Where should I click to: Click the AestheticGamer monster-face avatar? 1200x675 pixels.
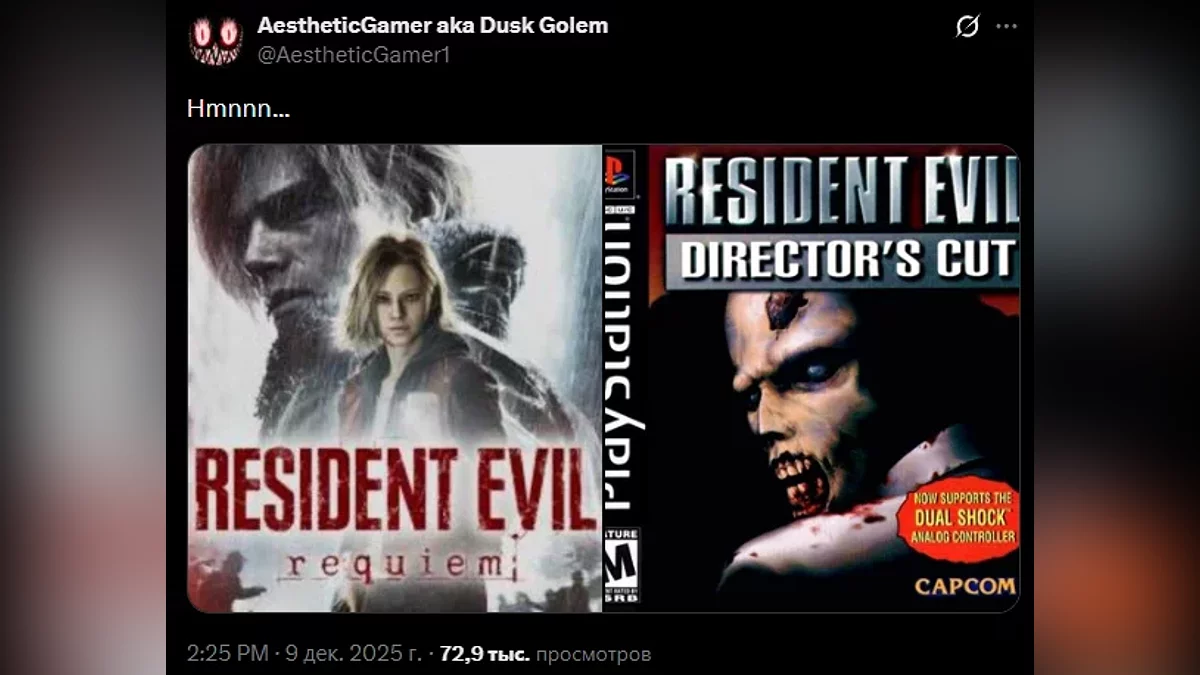click(215, 40)
